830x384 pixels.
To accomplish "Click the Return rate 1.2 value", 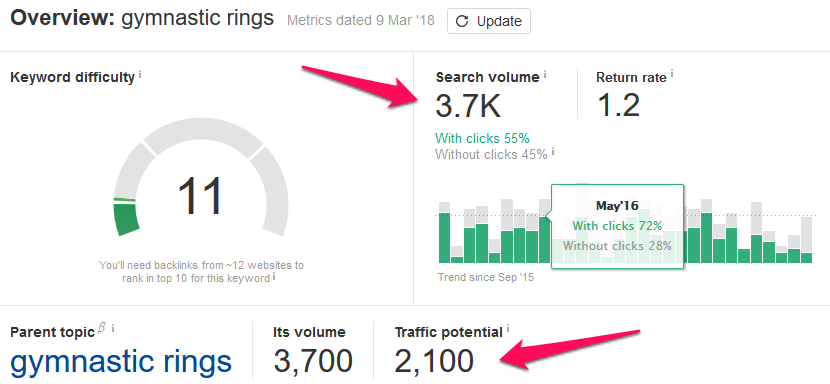I will [x=618, y=105].
